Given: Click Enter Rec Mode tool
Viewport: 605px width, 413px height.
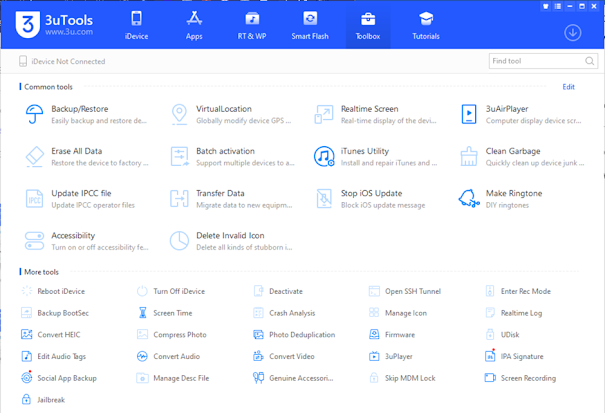Looking at the screenshot, I should click(518, 291).
